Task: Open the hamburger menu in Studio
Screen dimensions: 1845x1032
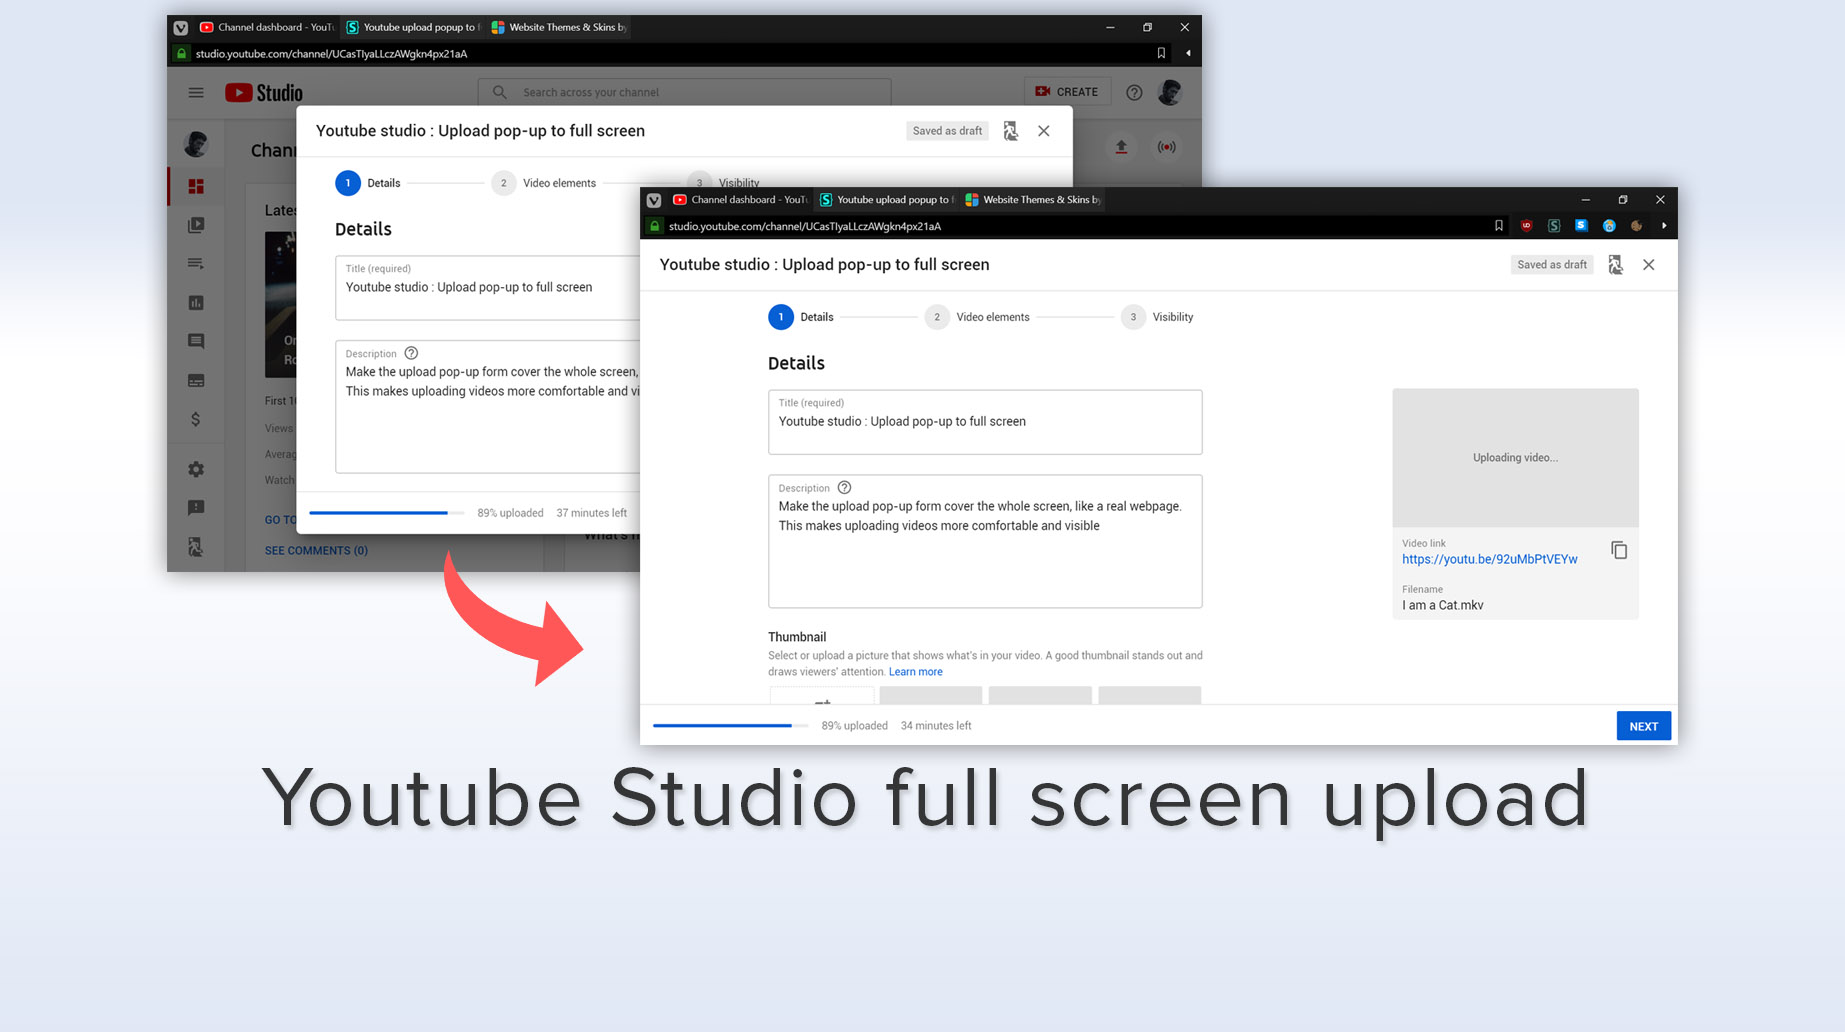Action: coord(196,92)
